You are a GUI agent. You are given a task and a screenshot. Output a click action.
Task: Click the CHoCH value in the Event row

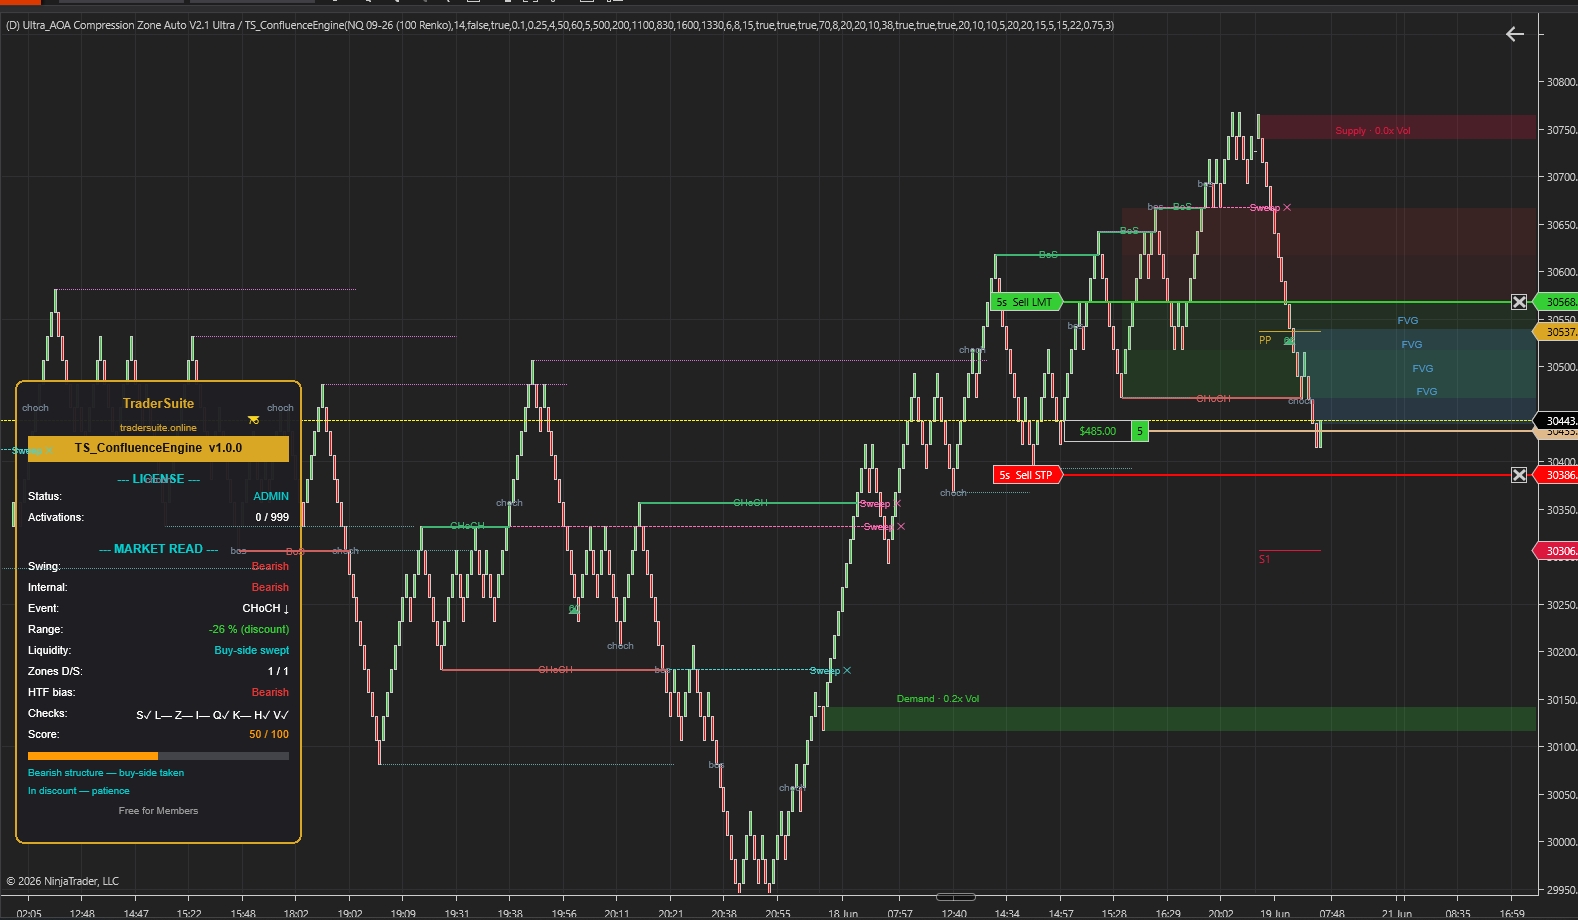(266, 608)
